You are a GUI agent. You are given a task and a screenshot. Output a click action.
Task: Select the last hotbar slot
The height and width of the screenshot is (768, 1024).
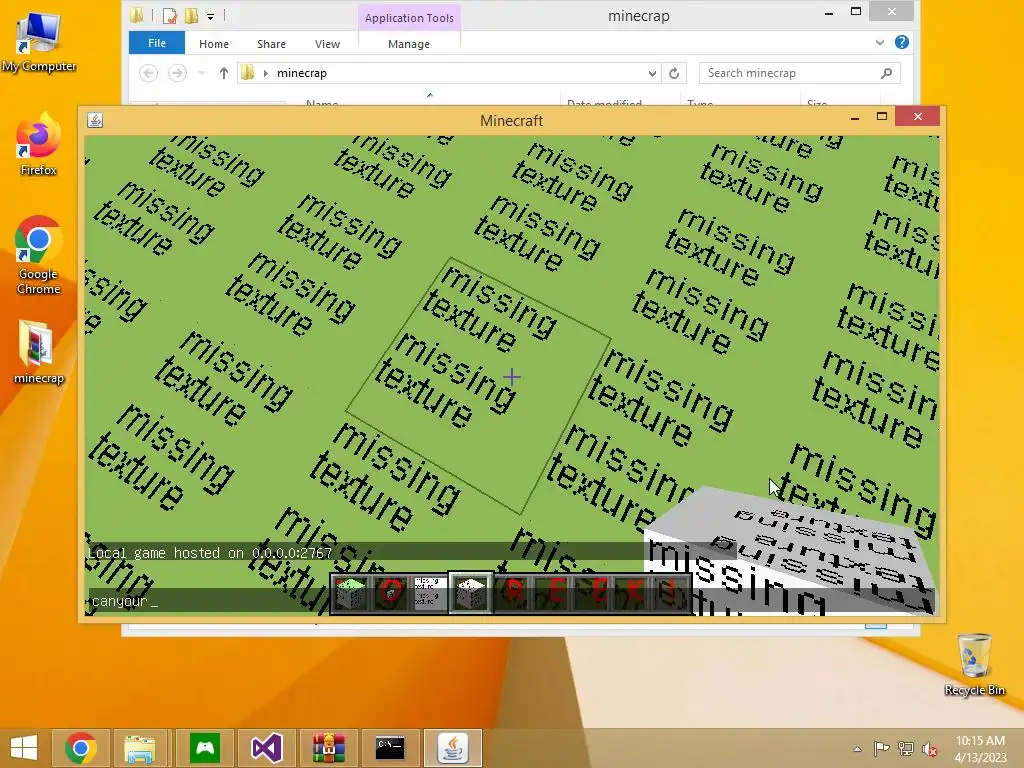[x=671, y=593]
